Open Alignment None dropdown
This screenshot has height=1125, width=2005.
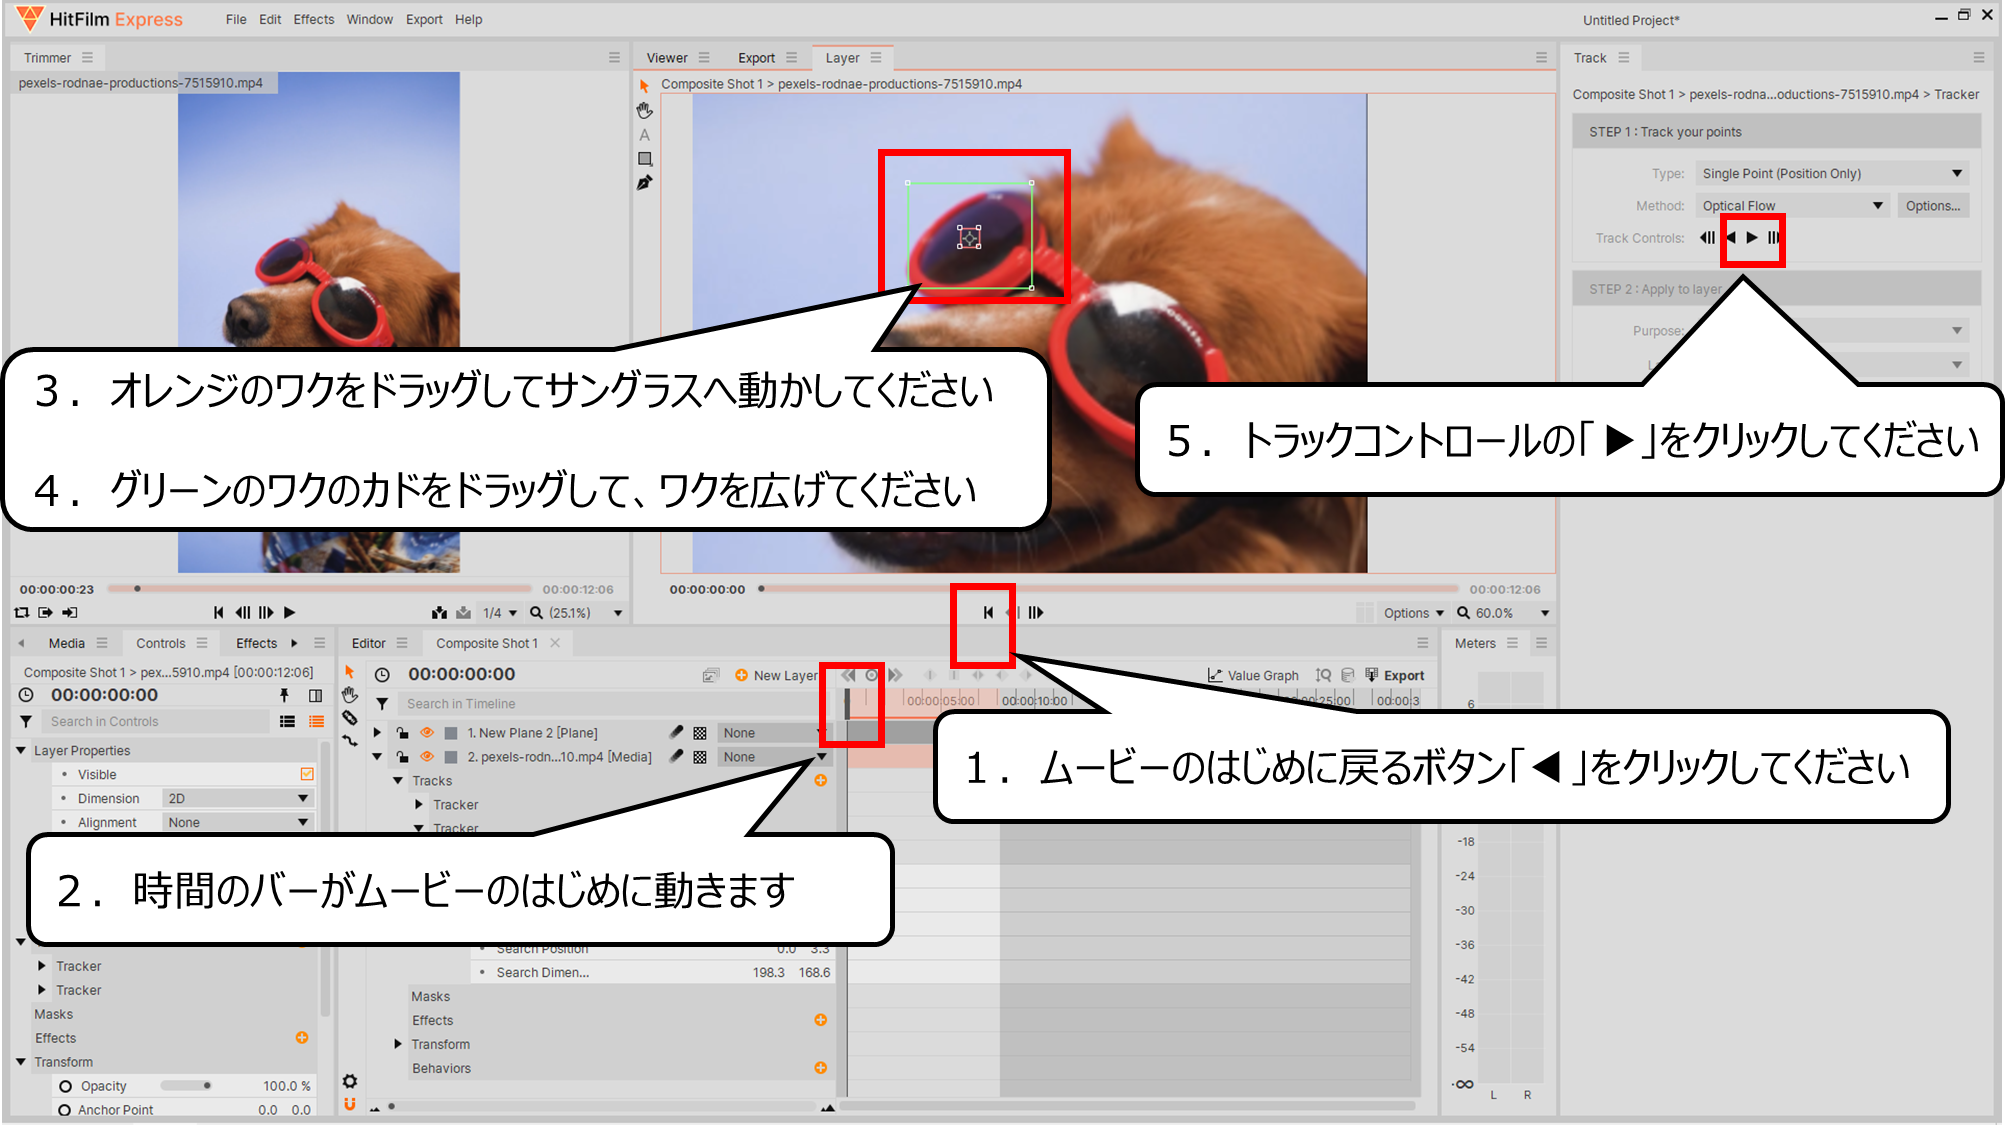pos(237,822)
